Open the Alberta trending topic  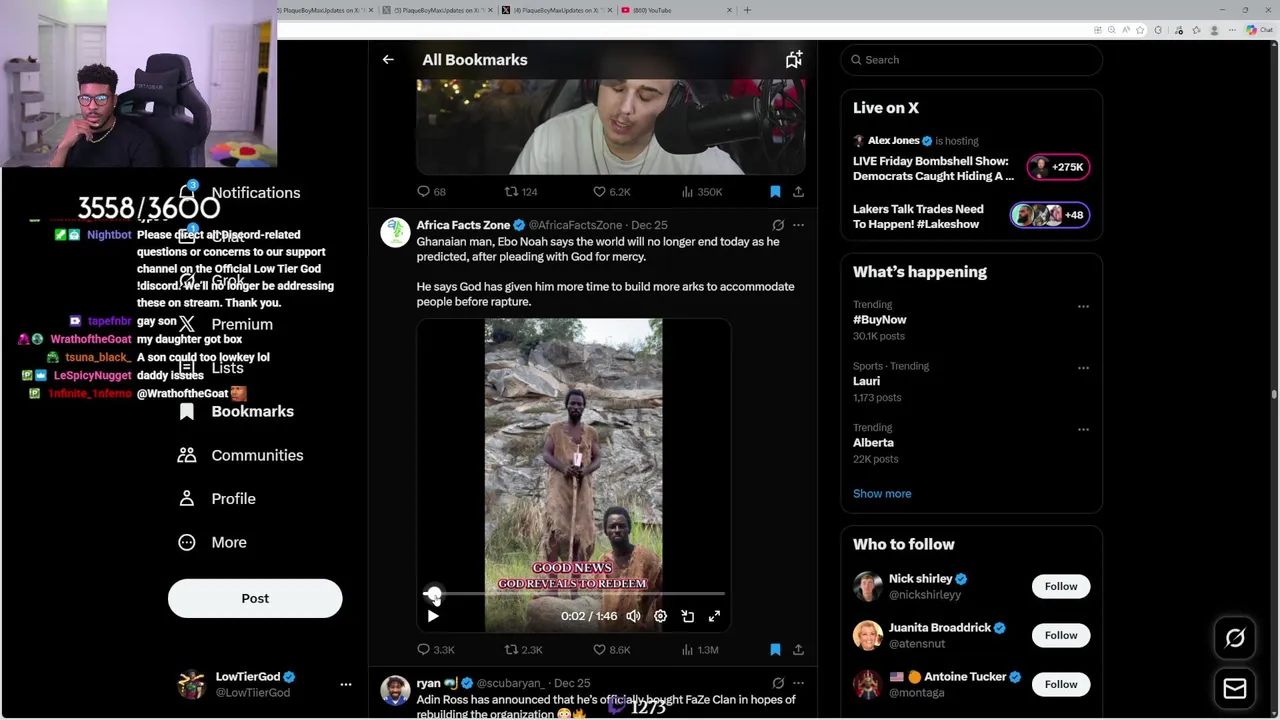873,443
